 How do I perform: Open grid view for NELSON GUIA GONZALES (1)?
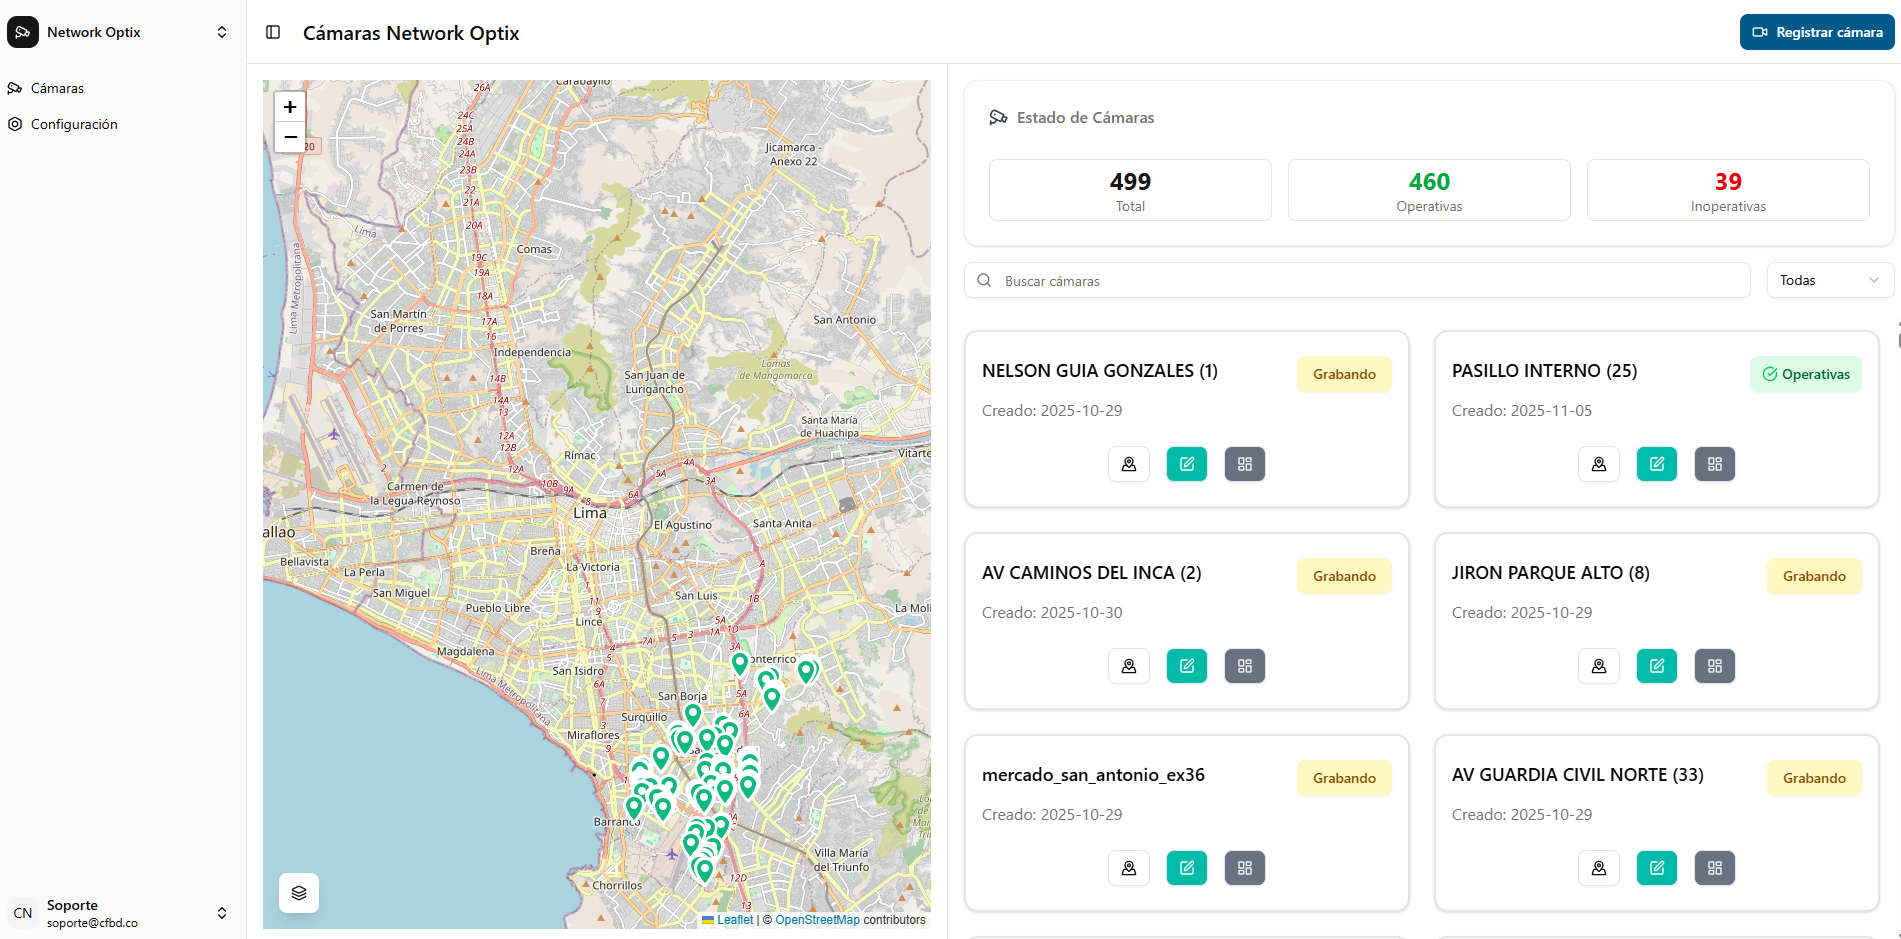1245,464
